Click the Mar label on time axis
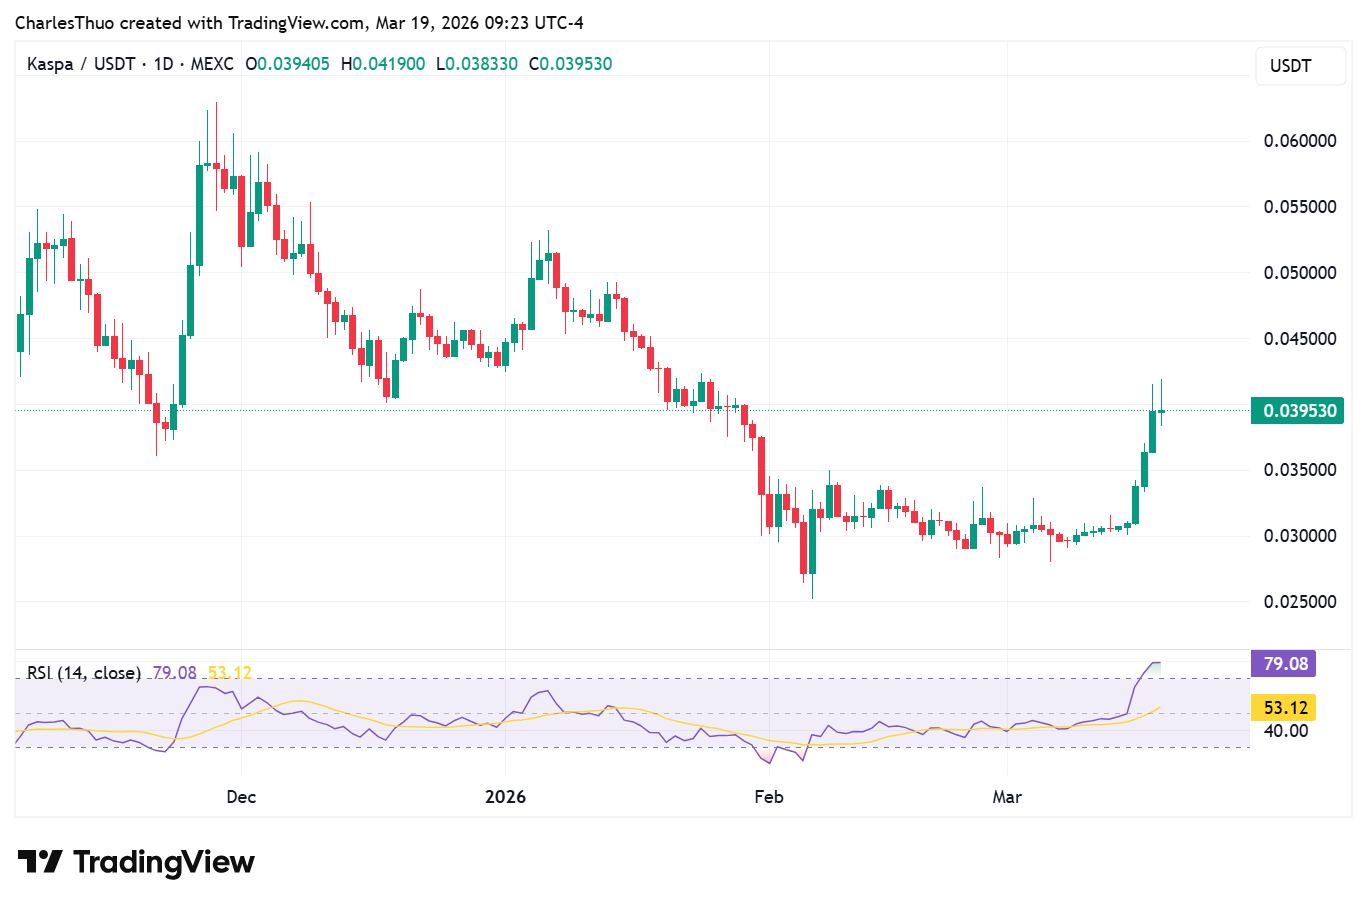 (x=1007, y=797)
